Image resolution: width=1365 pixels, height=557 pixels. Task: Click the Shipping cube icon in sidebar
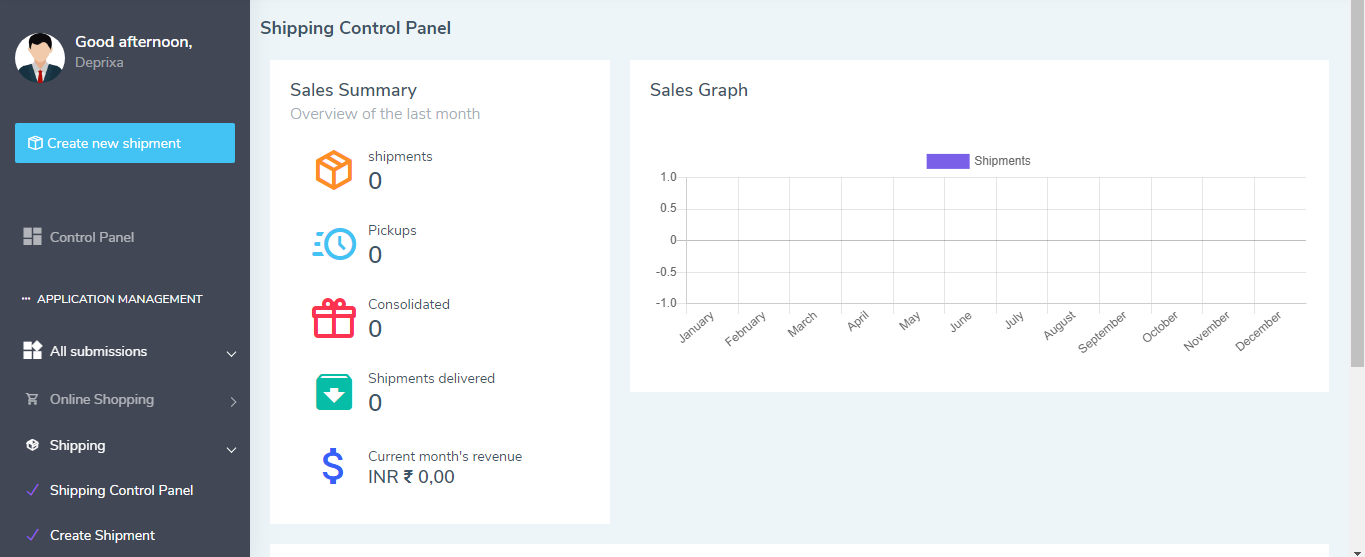(32, 445)
